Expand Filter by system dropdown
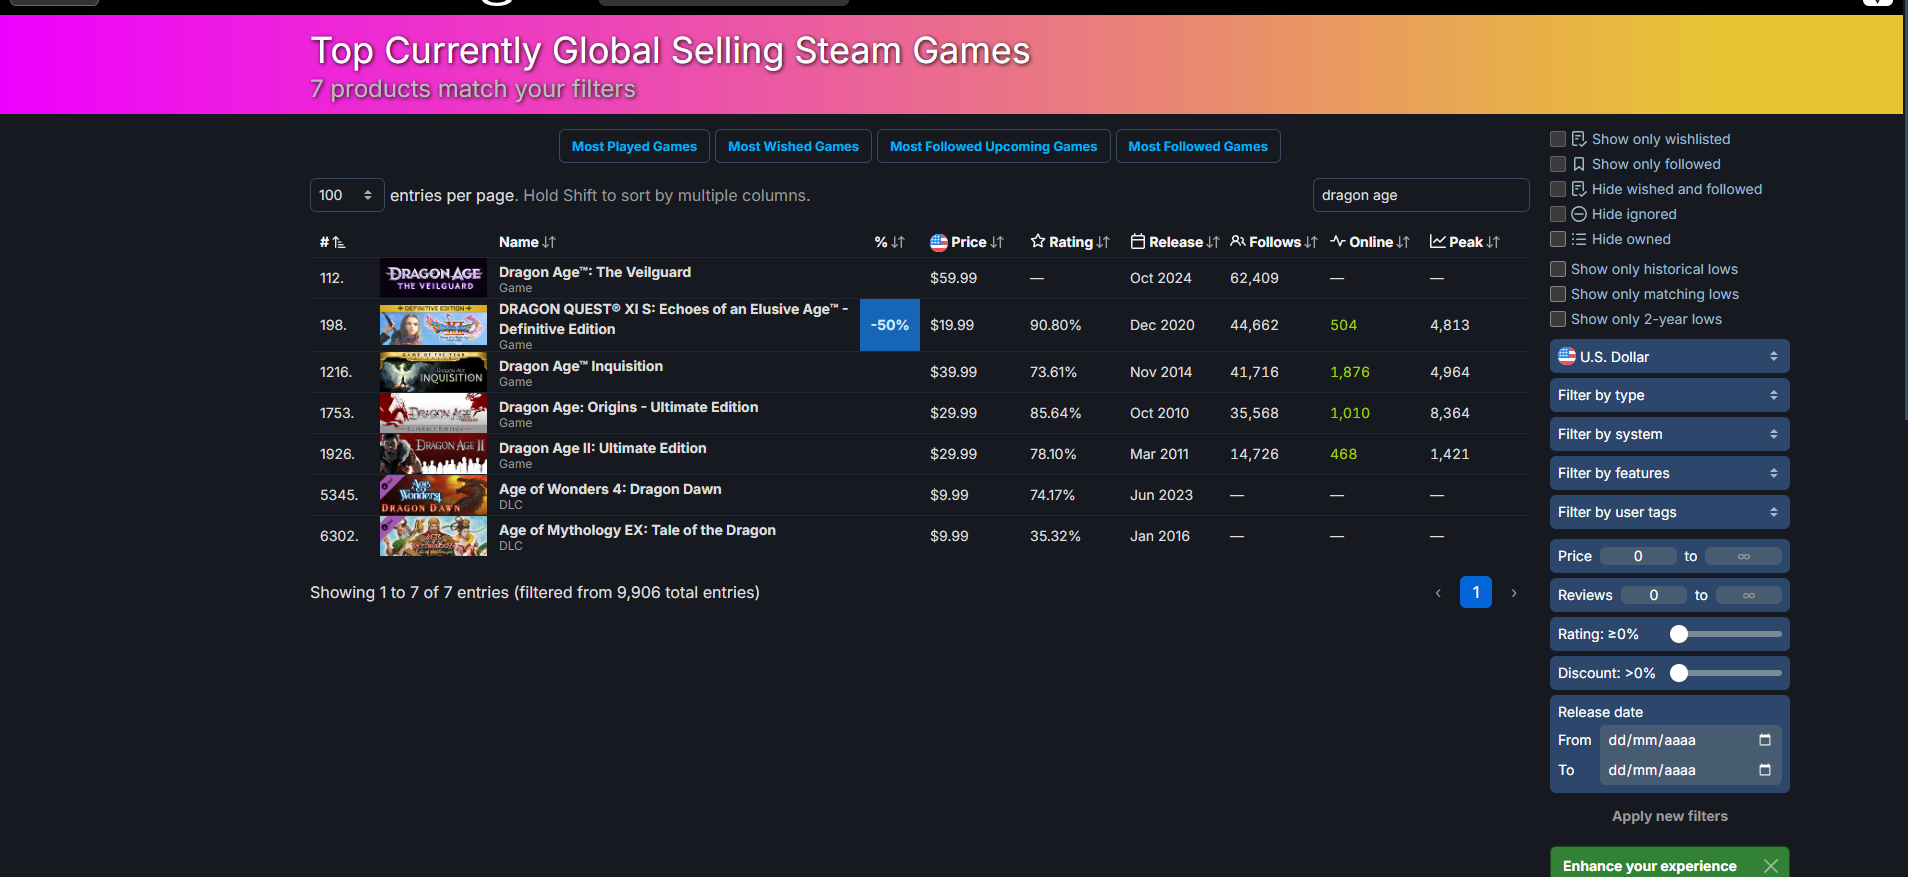This screenshot has height=877, width=1908. 1669,434
